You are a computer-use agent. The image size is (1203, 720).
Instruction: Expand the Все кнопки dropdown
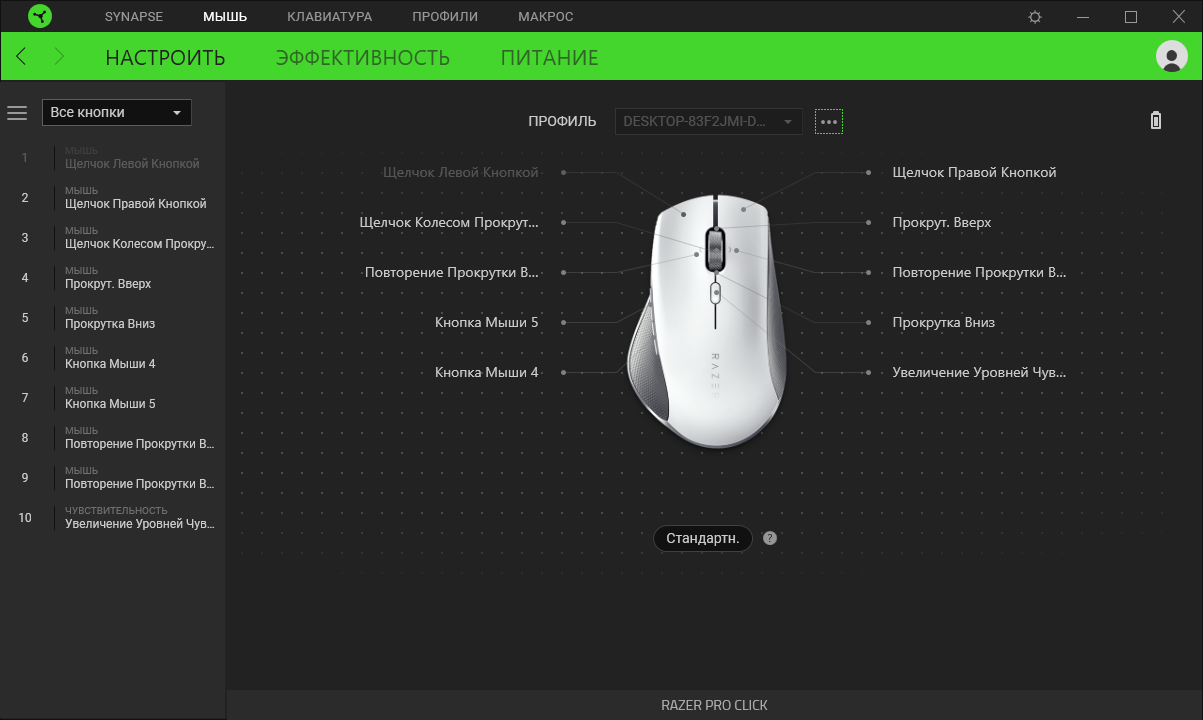(x=116, y=113)
